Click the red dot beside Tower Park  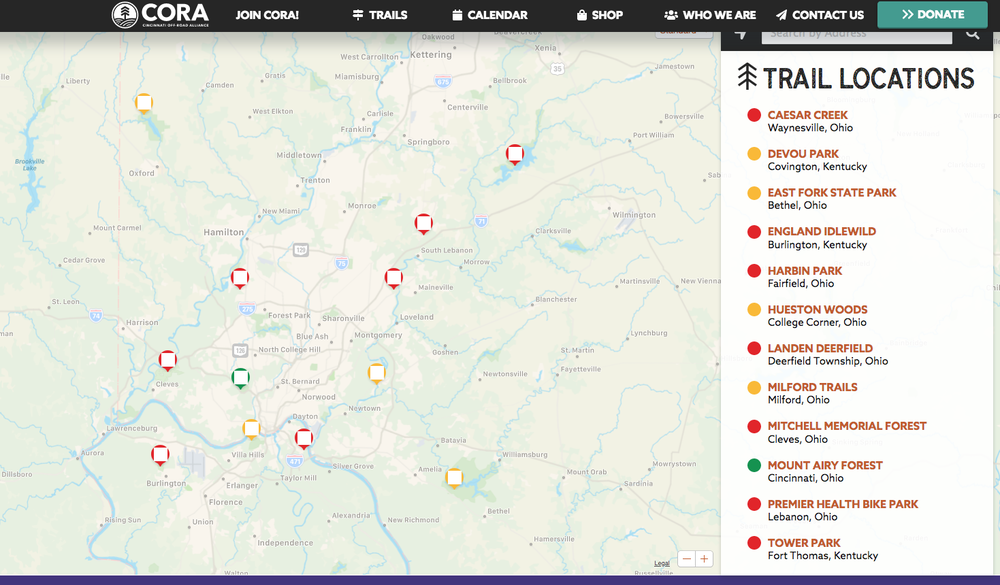[x=754, y=543]
